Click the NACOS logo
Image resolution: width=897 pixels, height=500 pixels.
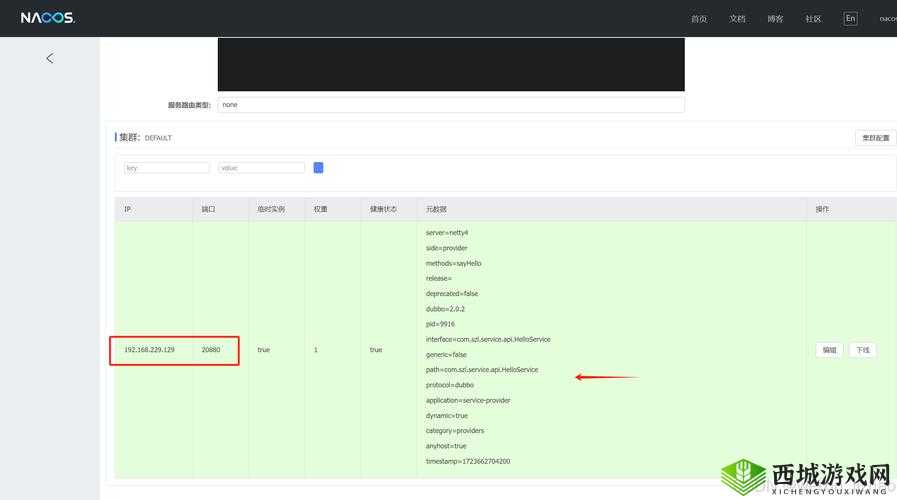47,18
